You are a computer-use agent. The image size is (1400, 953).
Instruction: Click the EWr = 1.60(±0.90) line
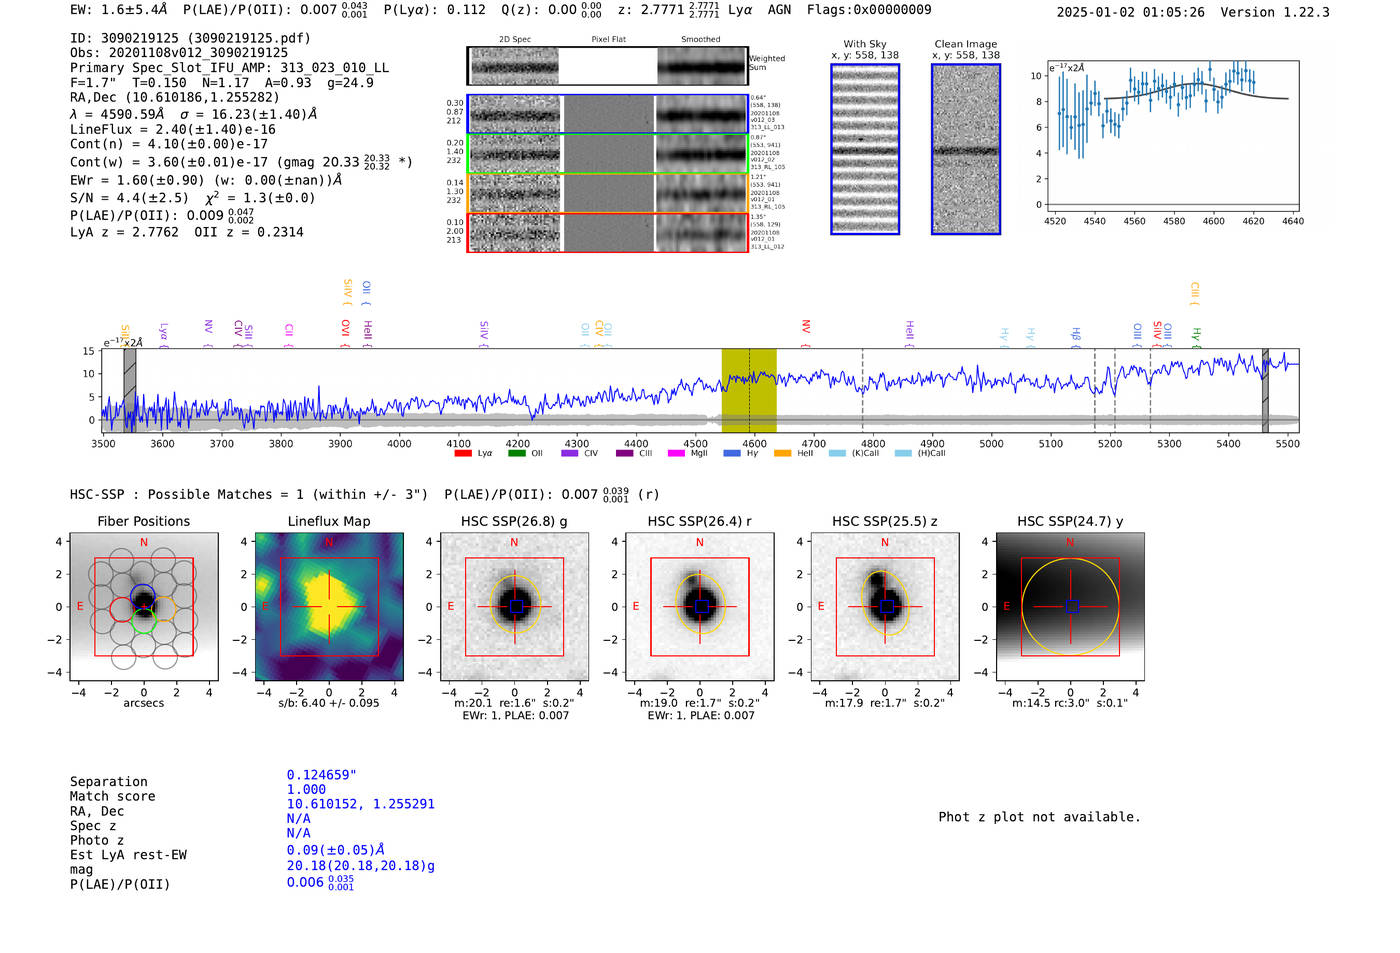click(x=206, y=180)
